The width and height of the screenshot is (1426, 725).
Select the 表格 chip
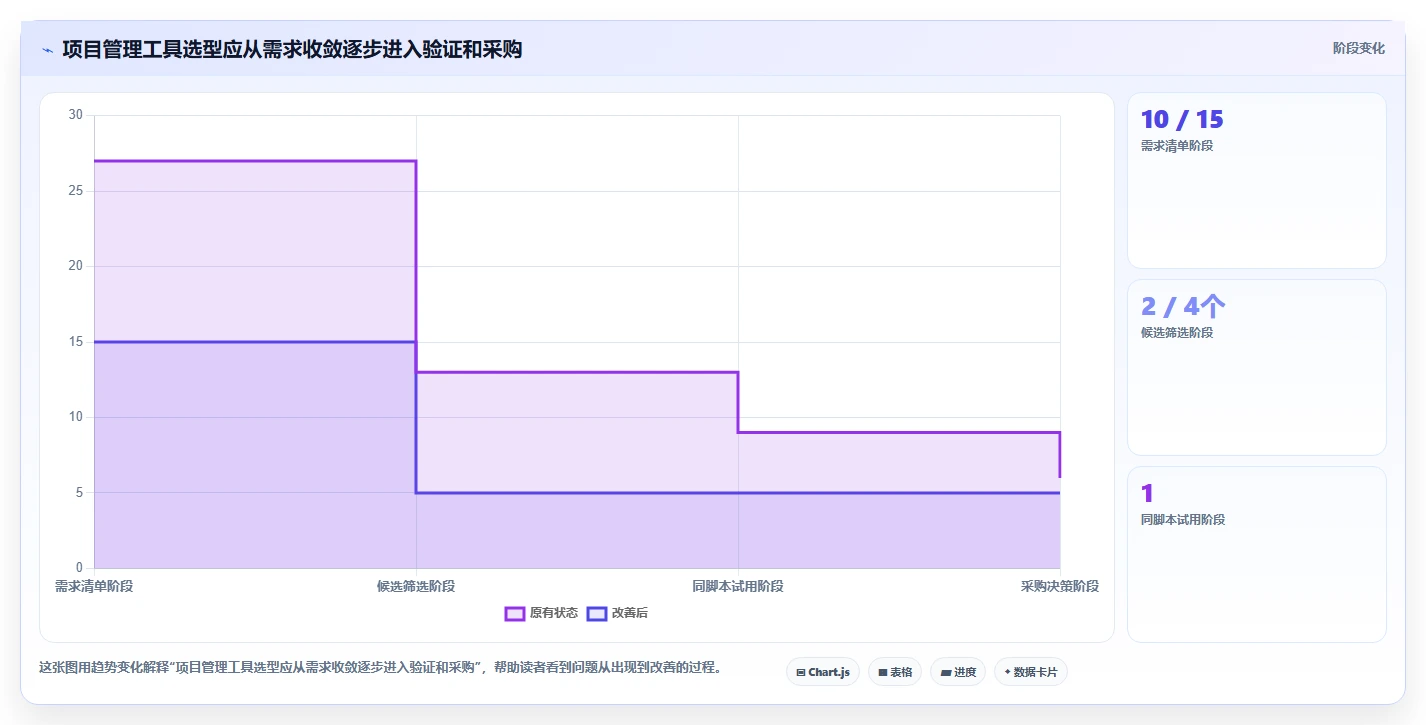point(895,672)
